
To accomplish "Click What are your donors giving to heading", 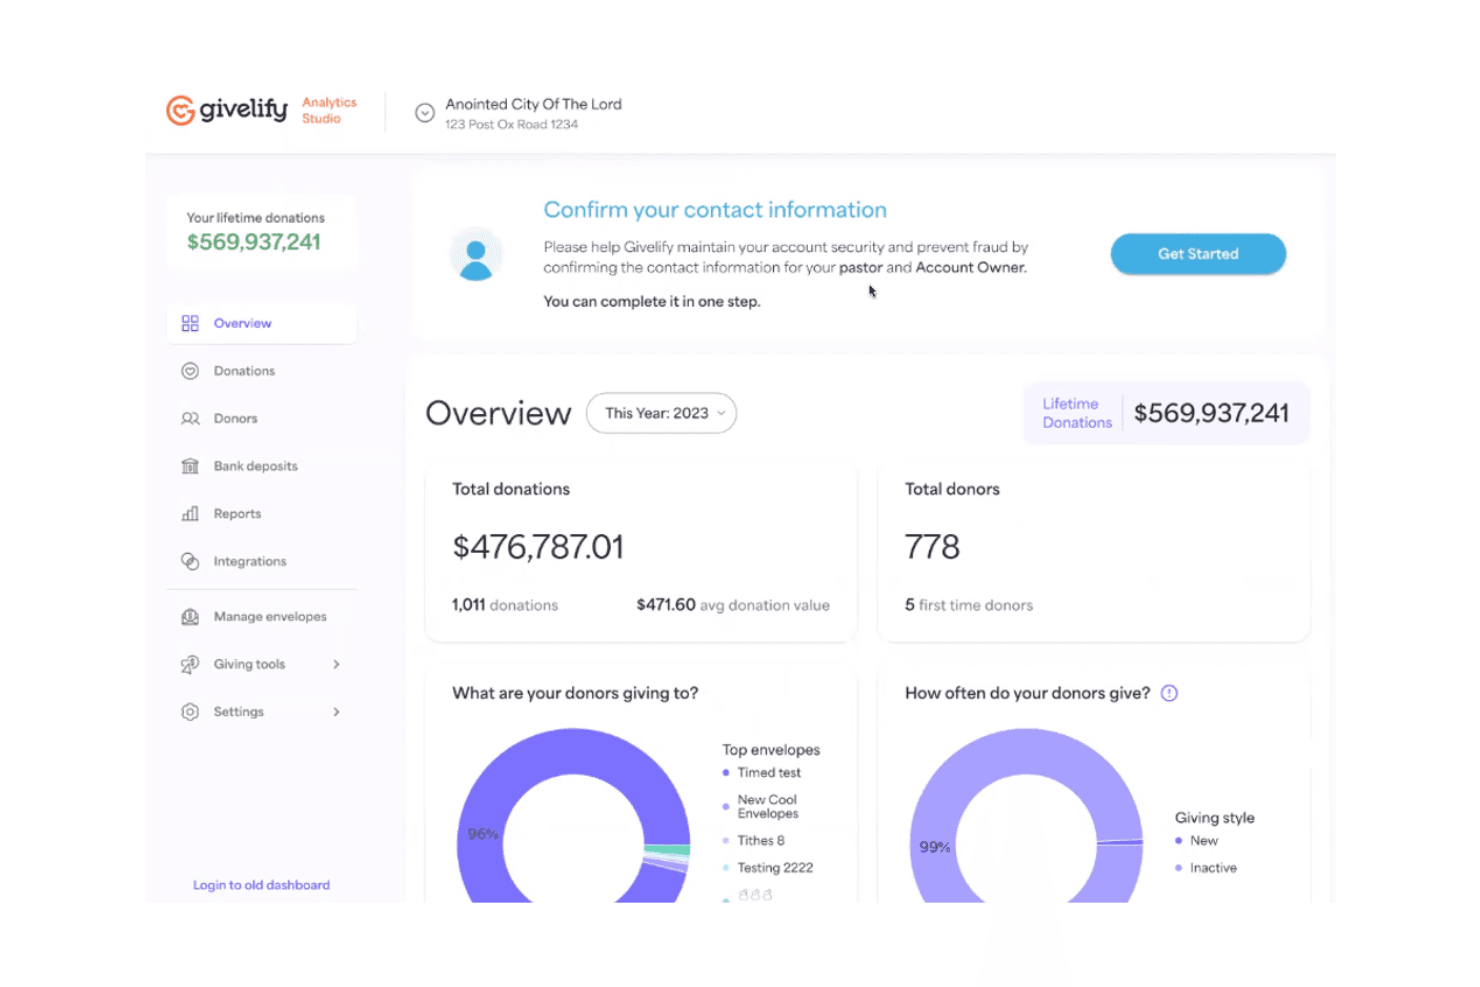I will point(575,693).
